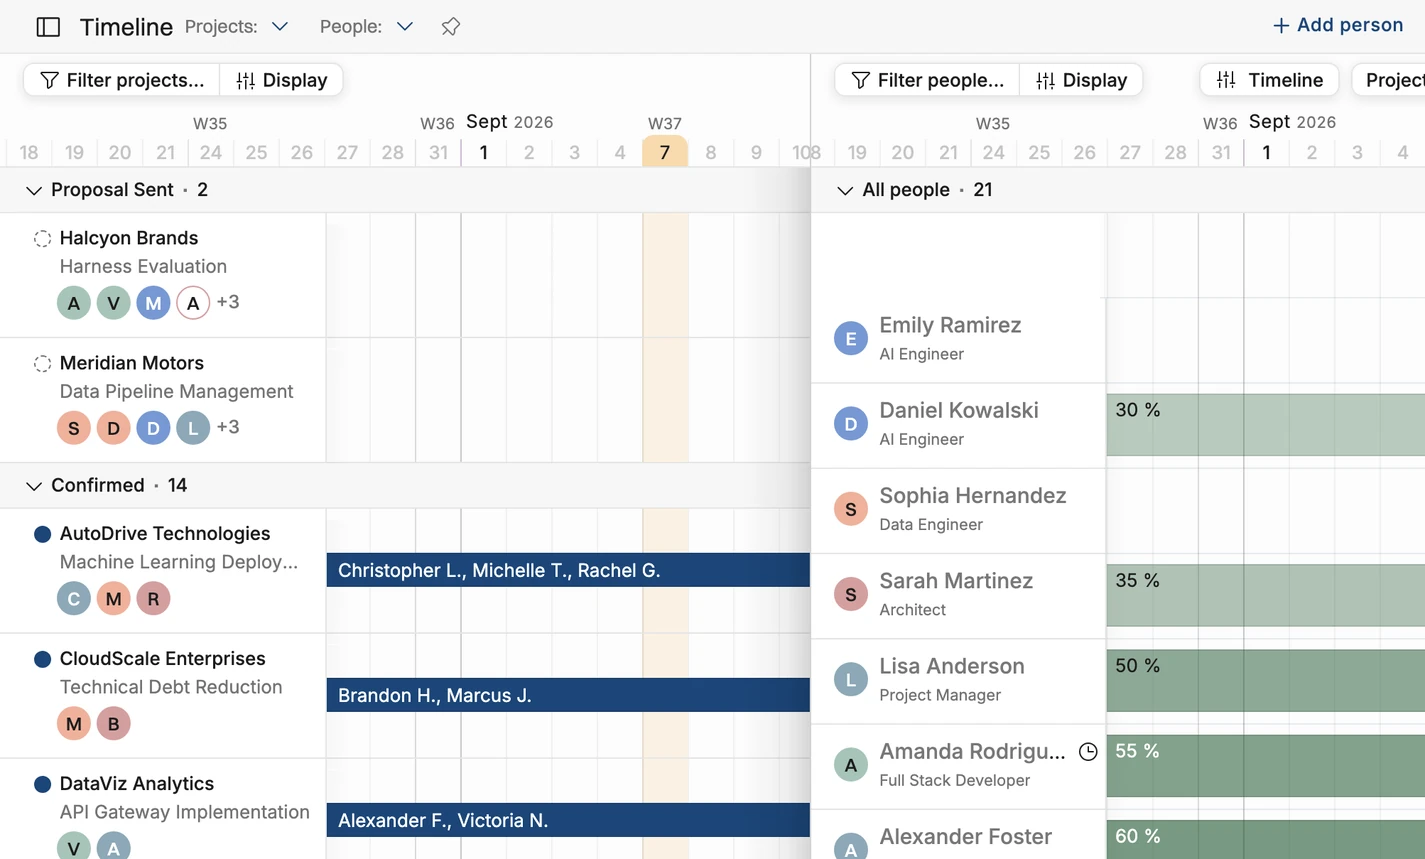Click Halcyon Brands dashed status icon

click(42, 238)
